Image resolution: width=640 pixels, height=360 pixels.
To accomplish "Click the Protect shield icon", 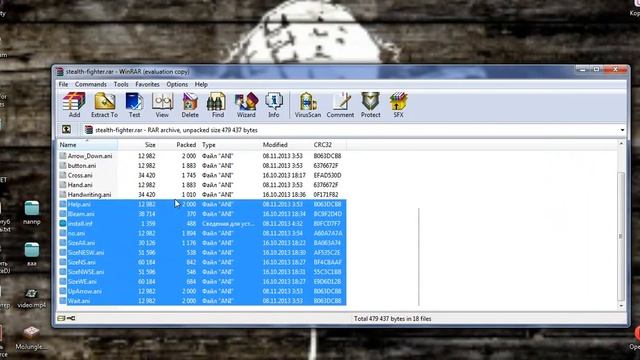I will [x=371, y=104].
